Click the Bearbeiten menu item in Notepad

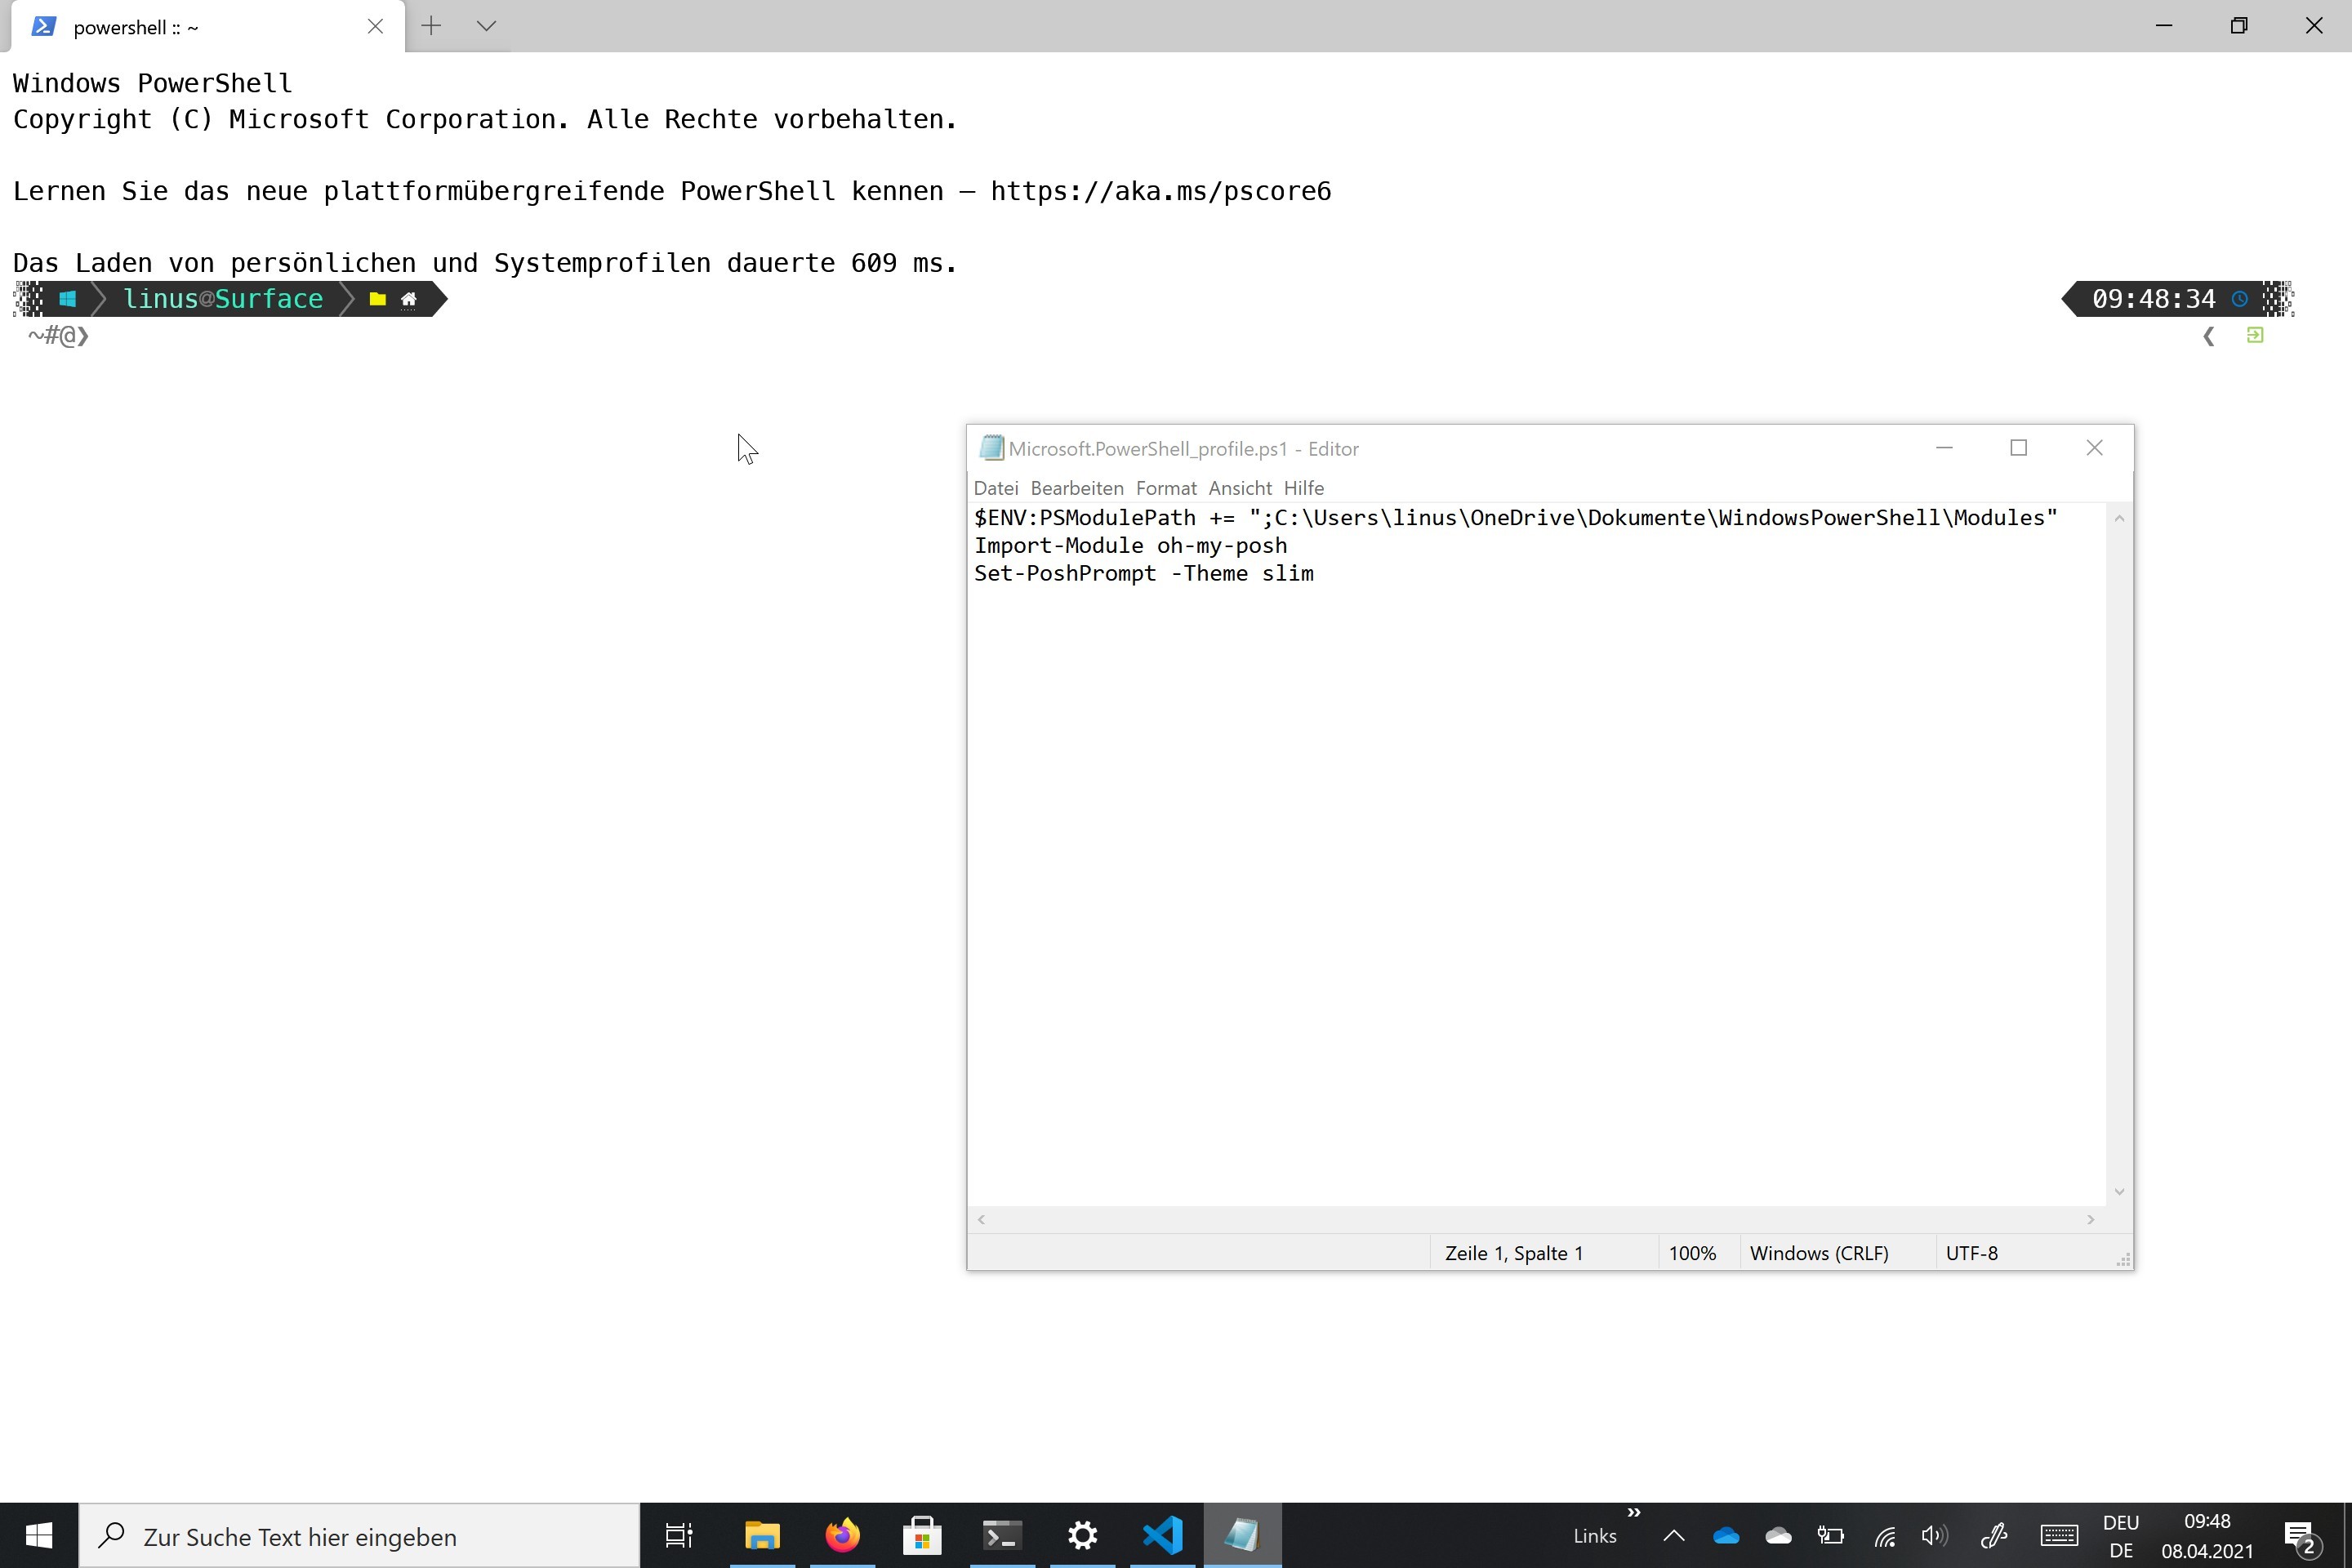[1076, 487]
